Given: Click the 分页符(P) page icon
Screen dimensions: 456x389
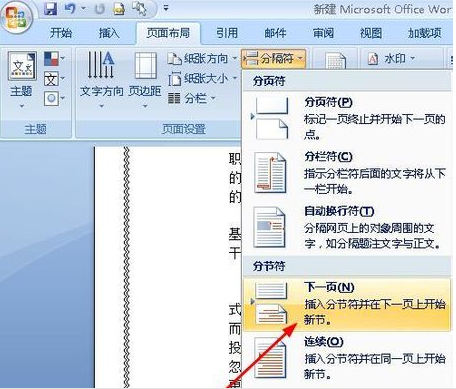Looking at the screenshot, I should click(x=271, y=119).
